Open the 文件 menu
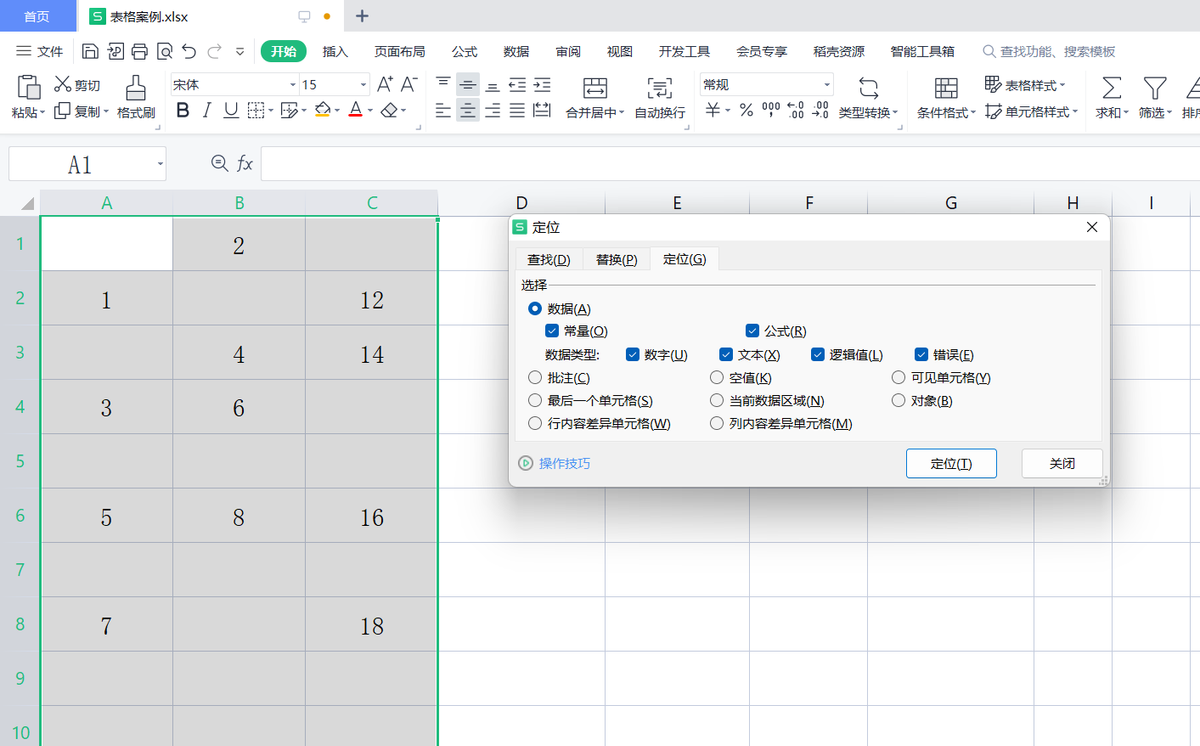 (x=40, y=51)
